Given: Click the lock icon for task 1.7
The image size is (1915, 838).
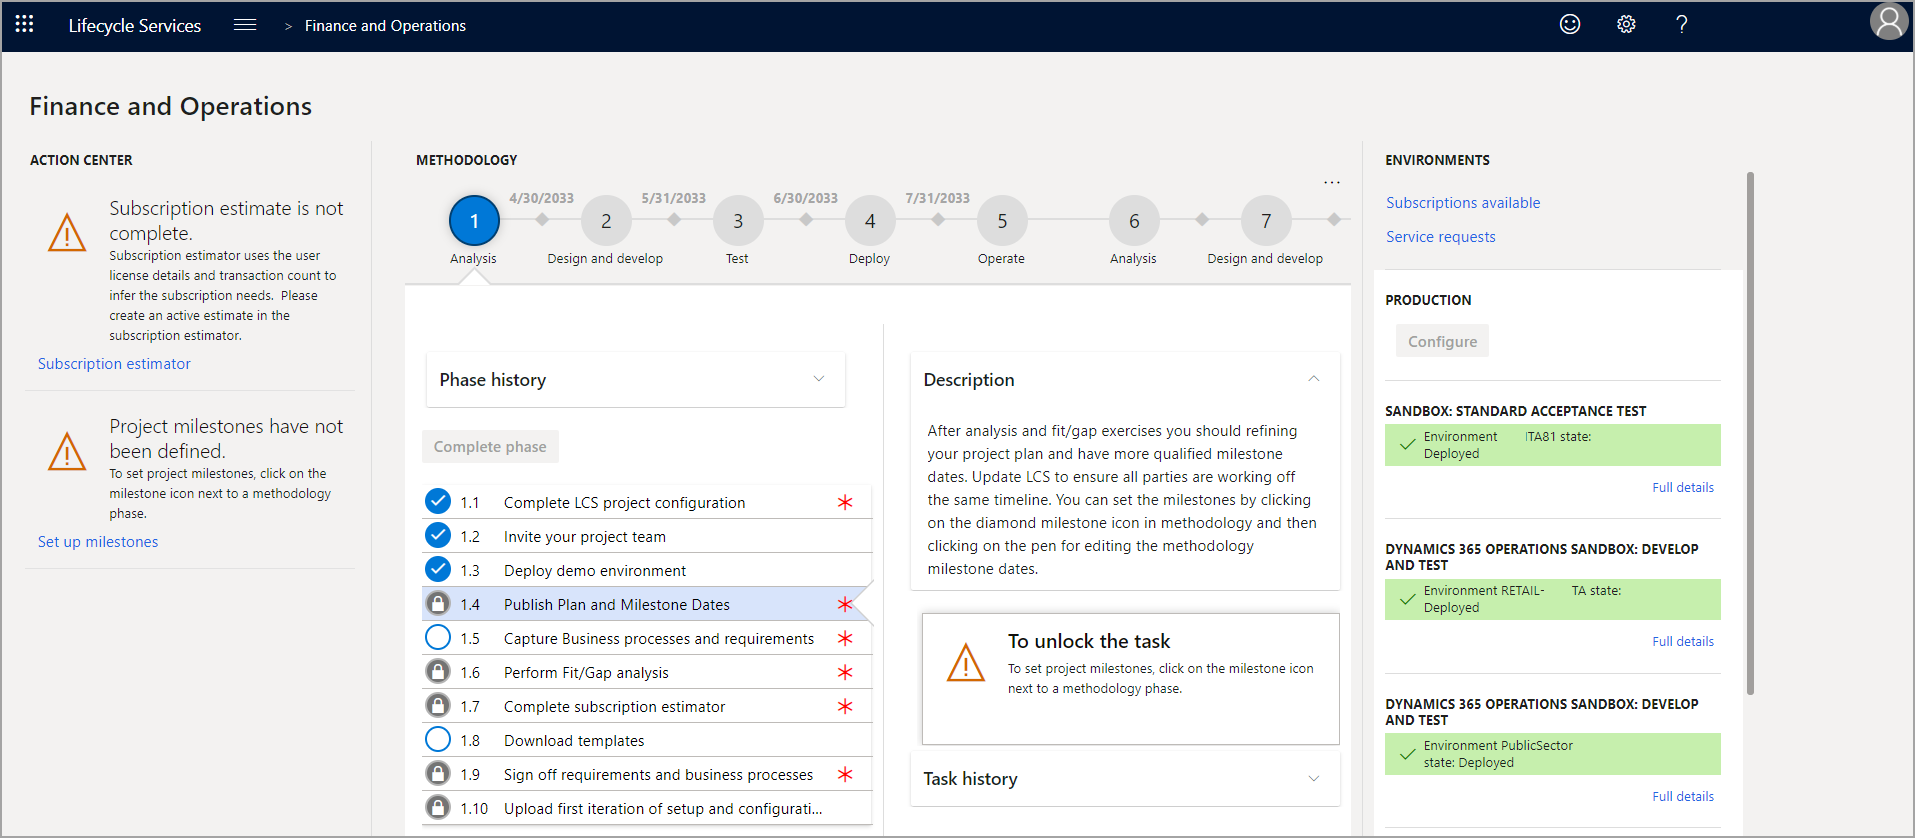Looking at the screenshot, I should point(438,706).
